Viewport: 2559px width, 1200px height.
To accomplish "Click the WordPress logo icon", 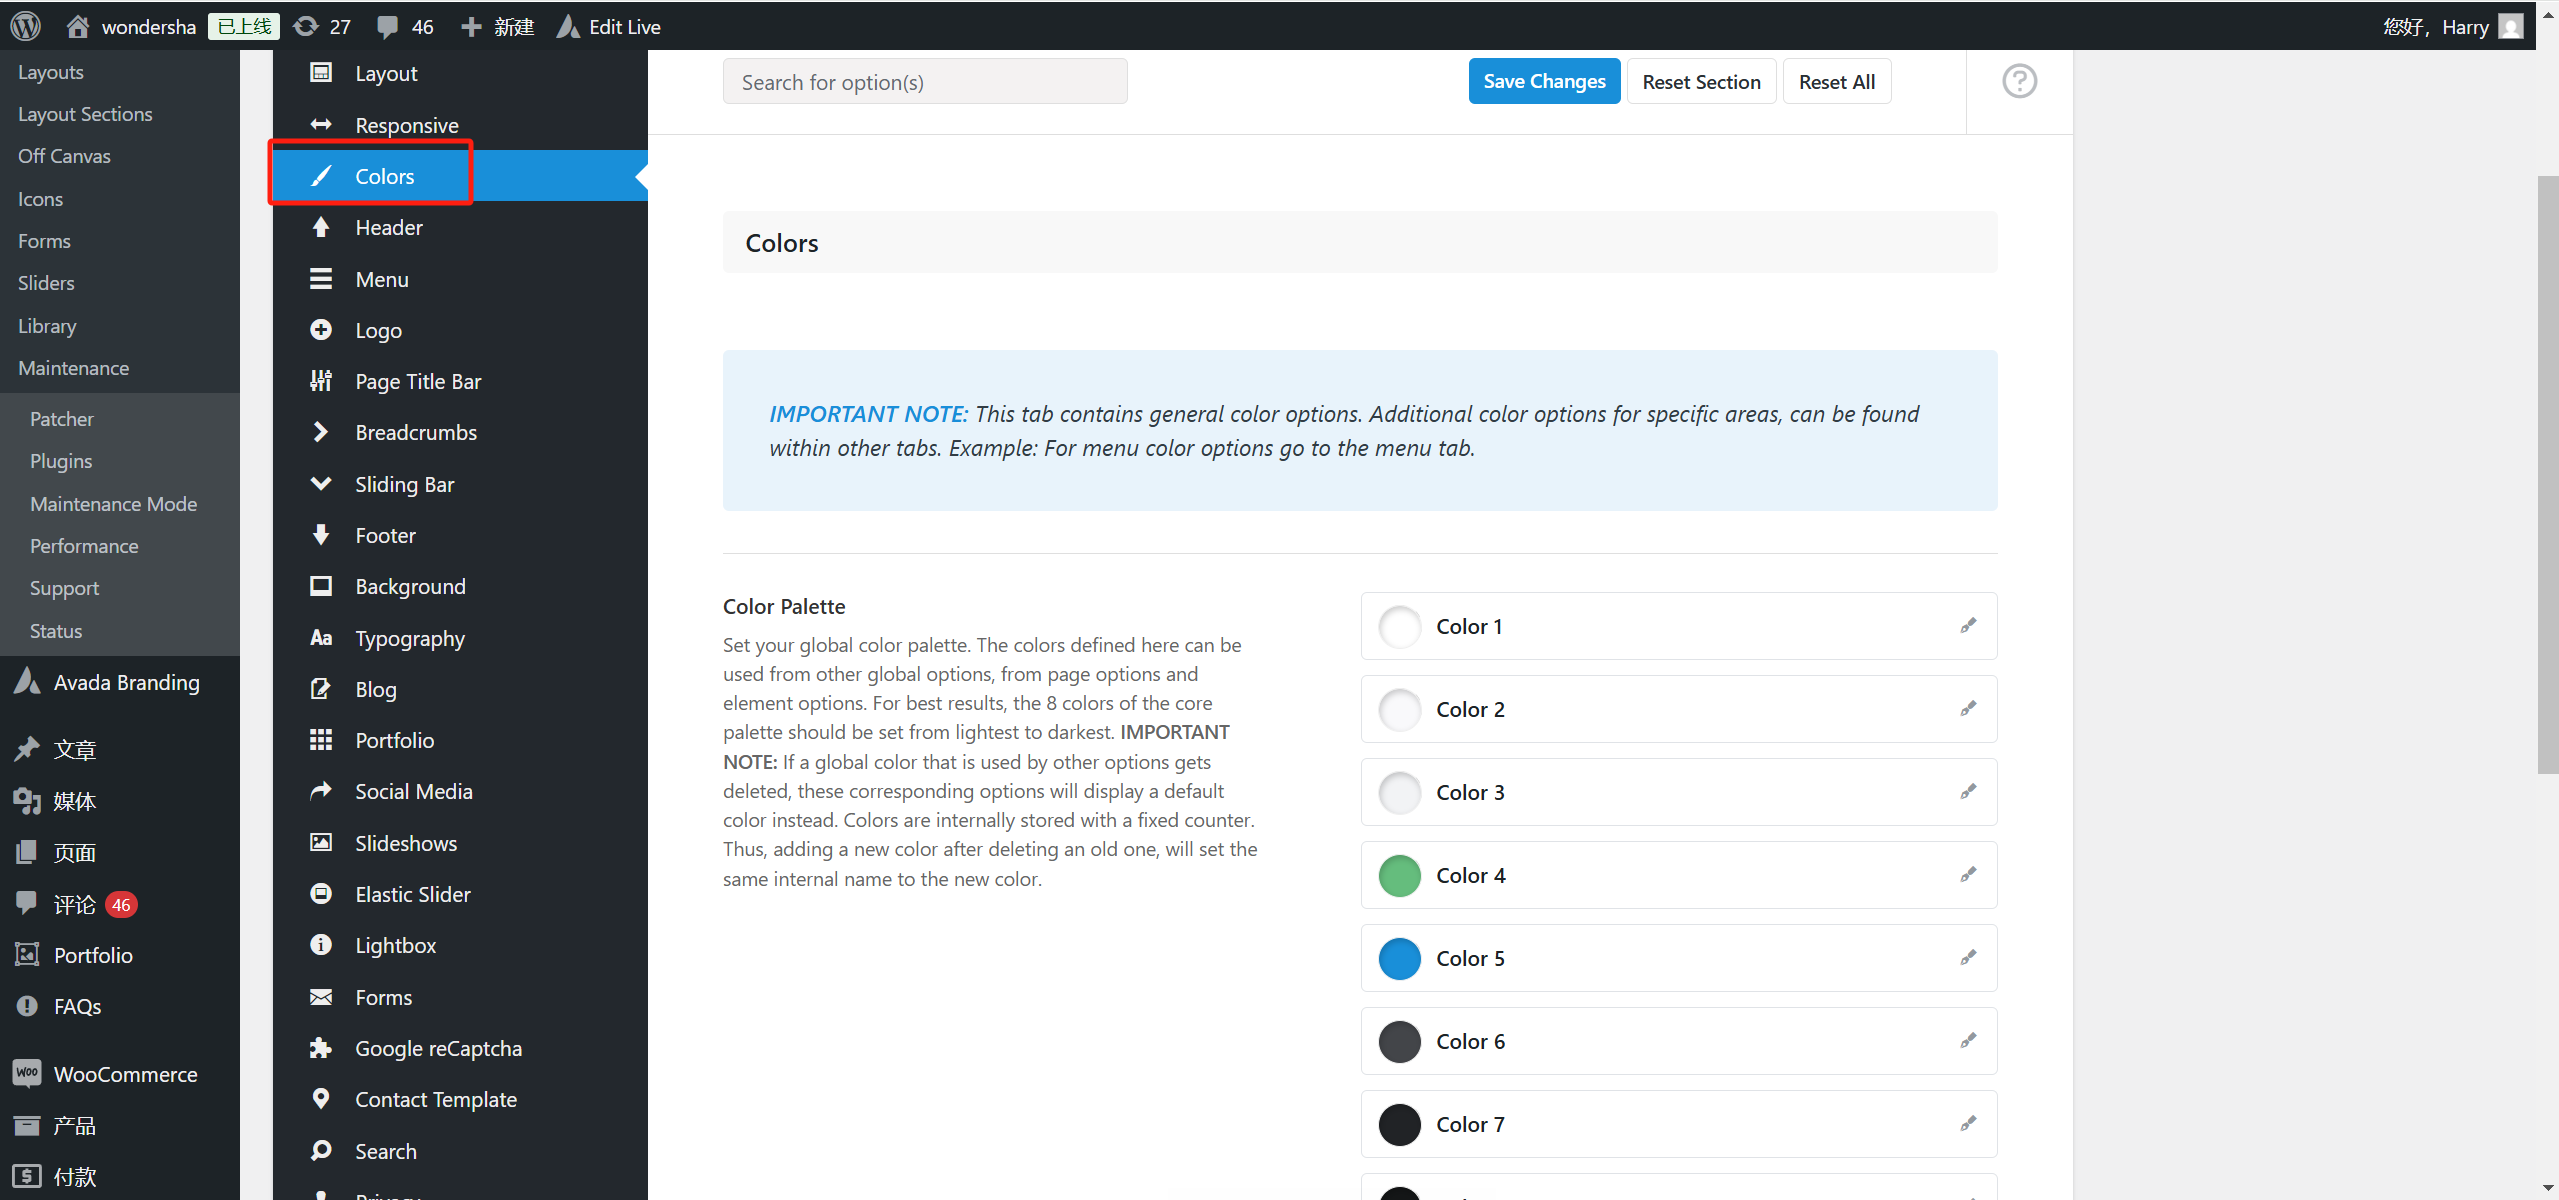I will coord(25,26).
